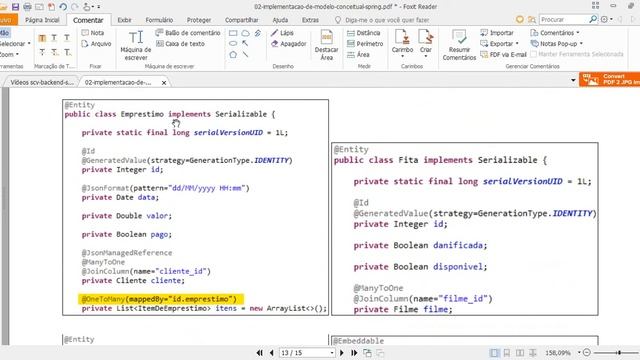
Task: Go to the next page in status bar
Action: click(x=342, y=353)
